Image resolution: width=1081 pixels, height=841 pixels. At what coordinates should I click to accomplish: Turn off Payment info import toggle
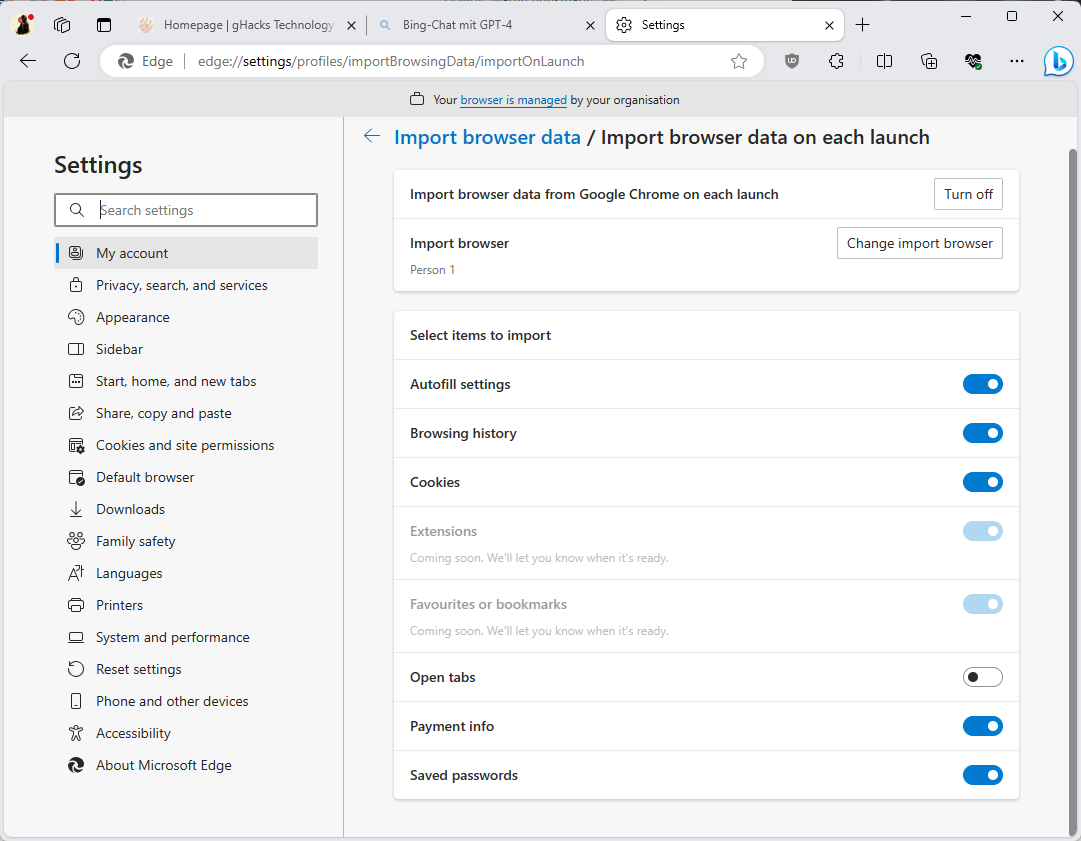coord(982,726)
